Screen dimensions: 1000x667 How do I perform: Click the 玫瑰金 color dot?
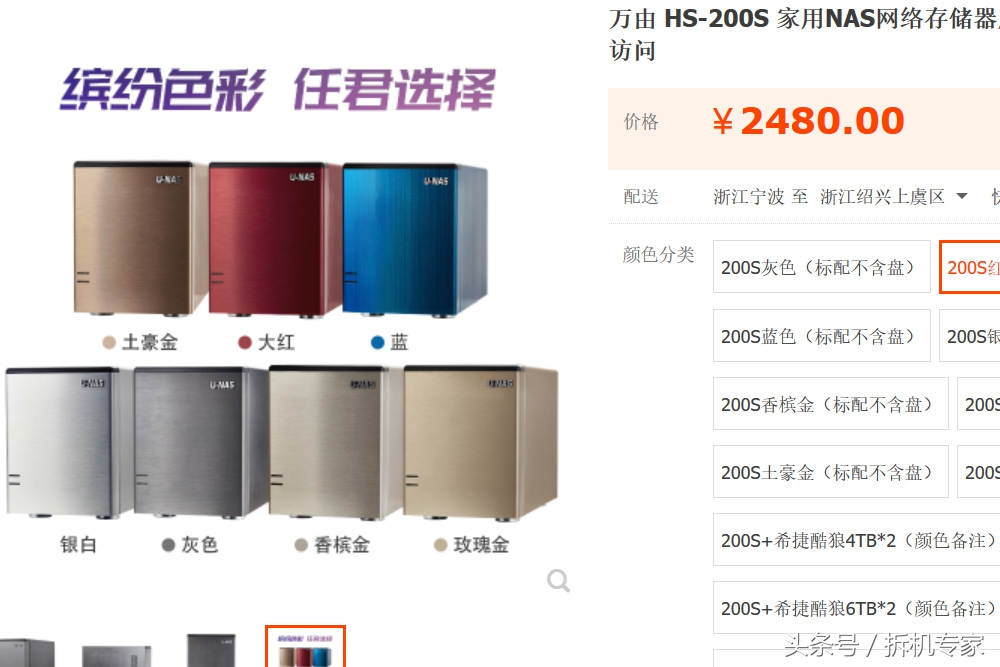(x=440, y=545)
